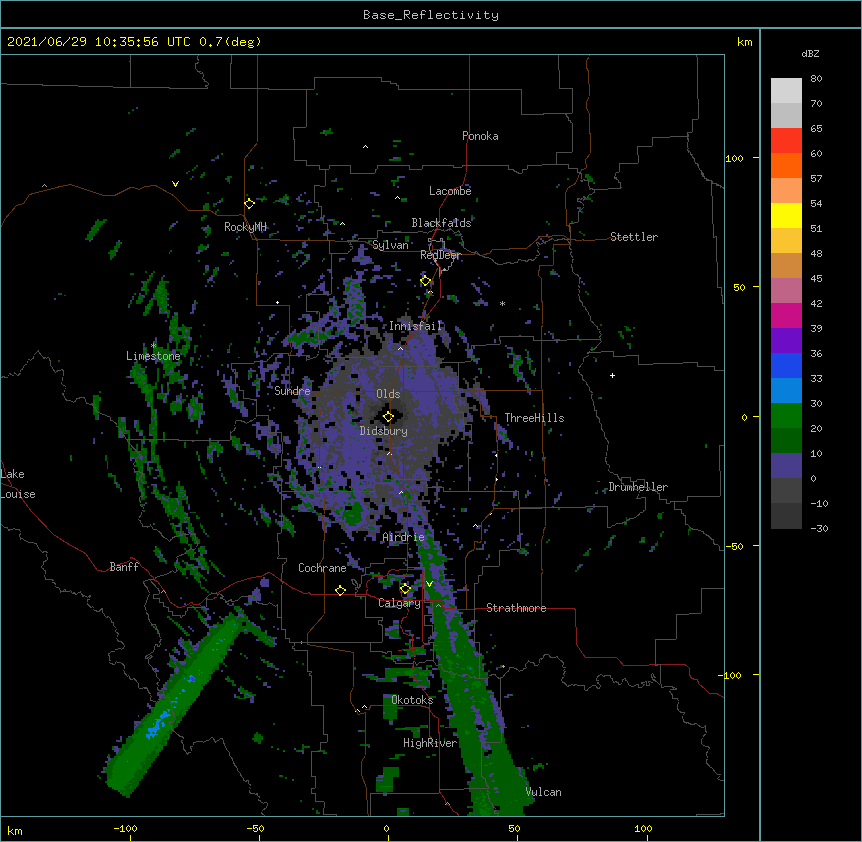
Task: Click the Sundre town label
Action: tap(292, 391)
